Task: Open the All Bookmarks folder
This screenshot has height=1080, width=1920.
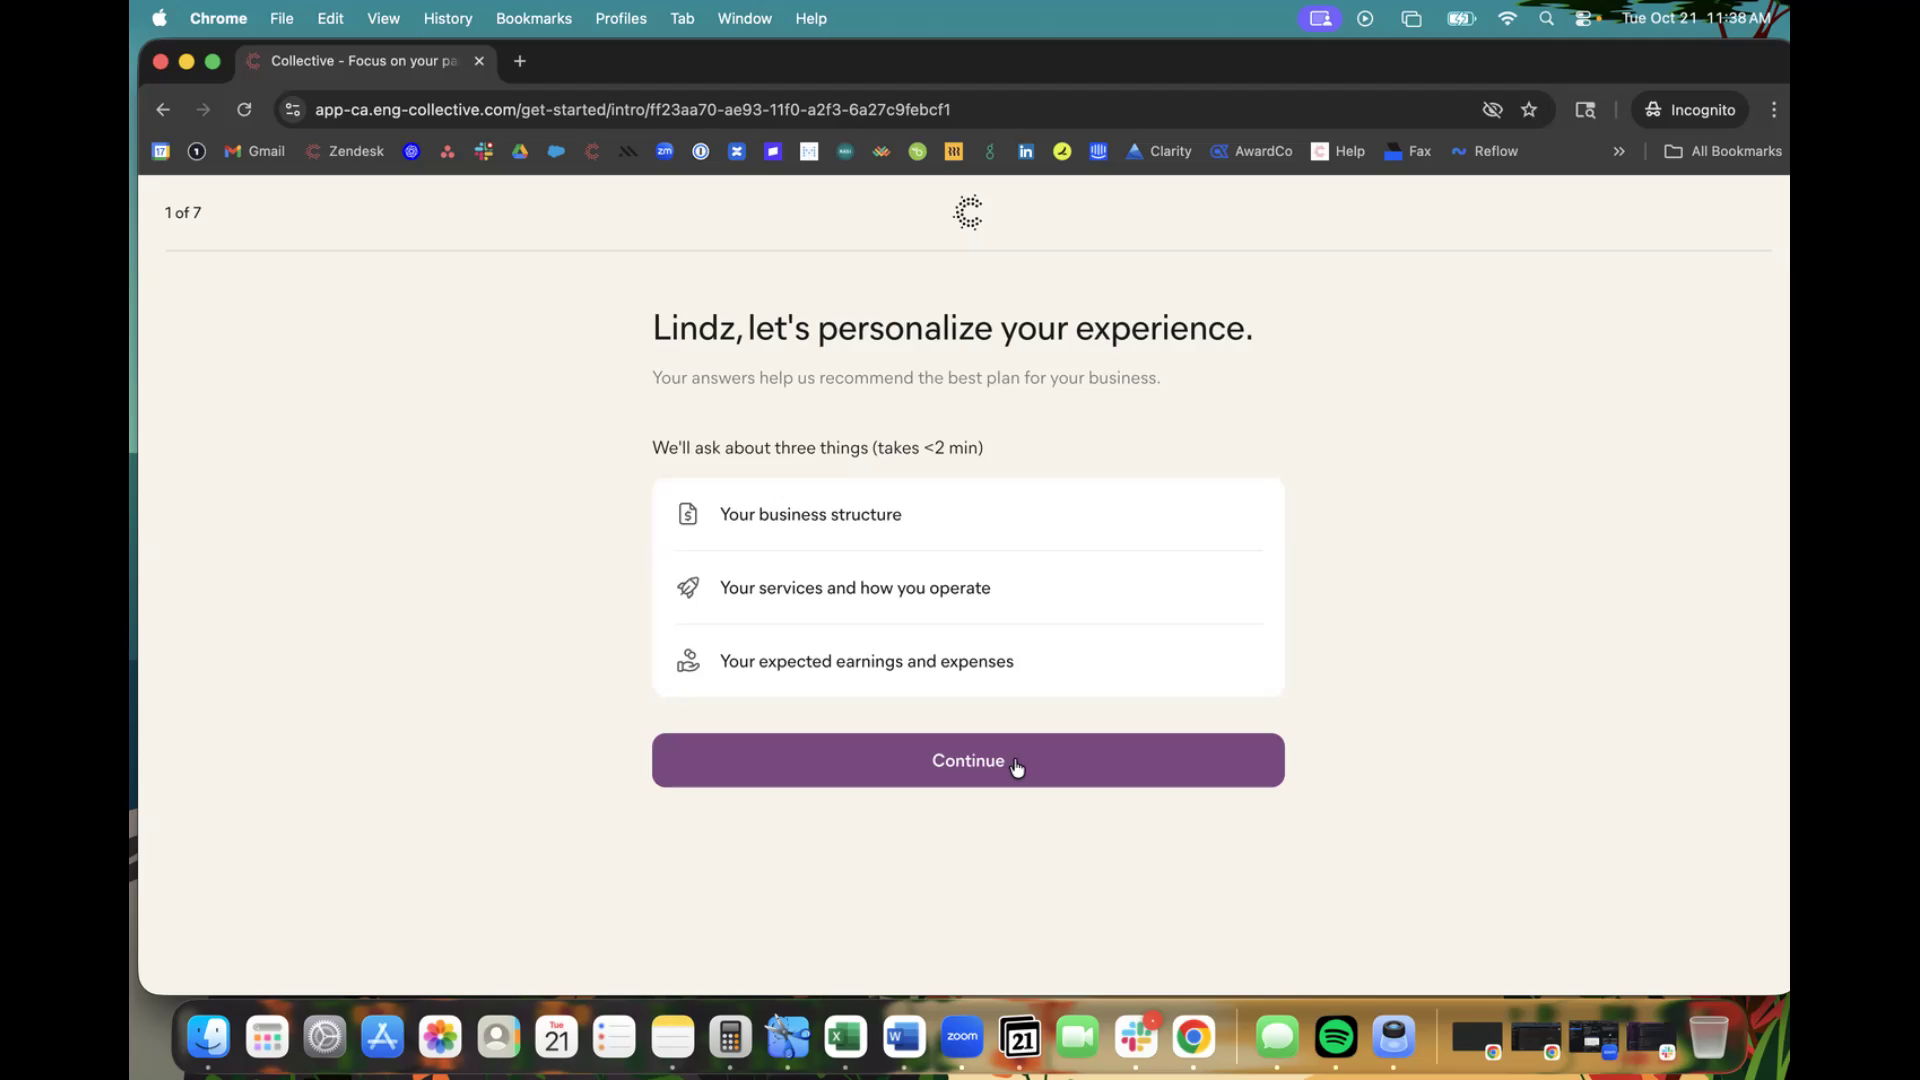Action: 1723,151
